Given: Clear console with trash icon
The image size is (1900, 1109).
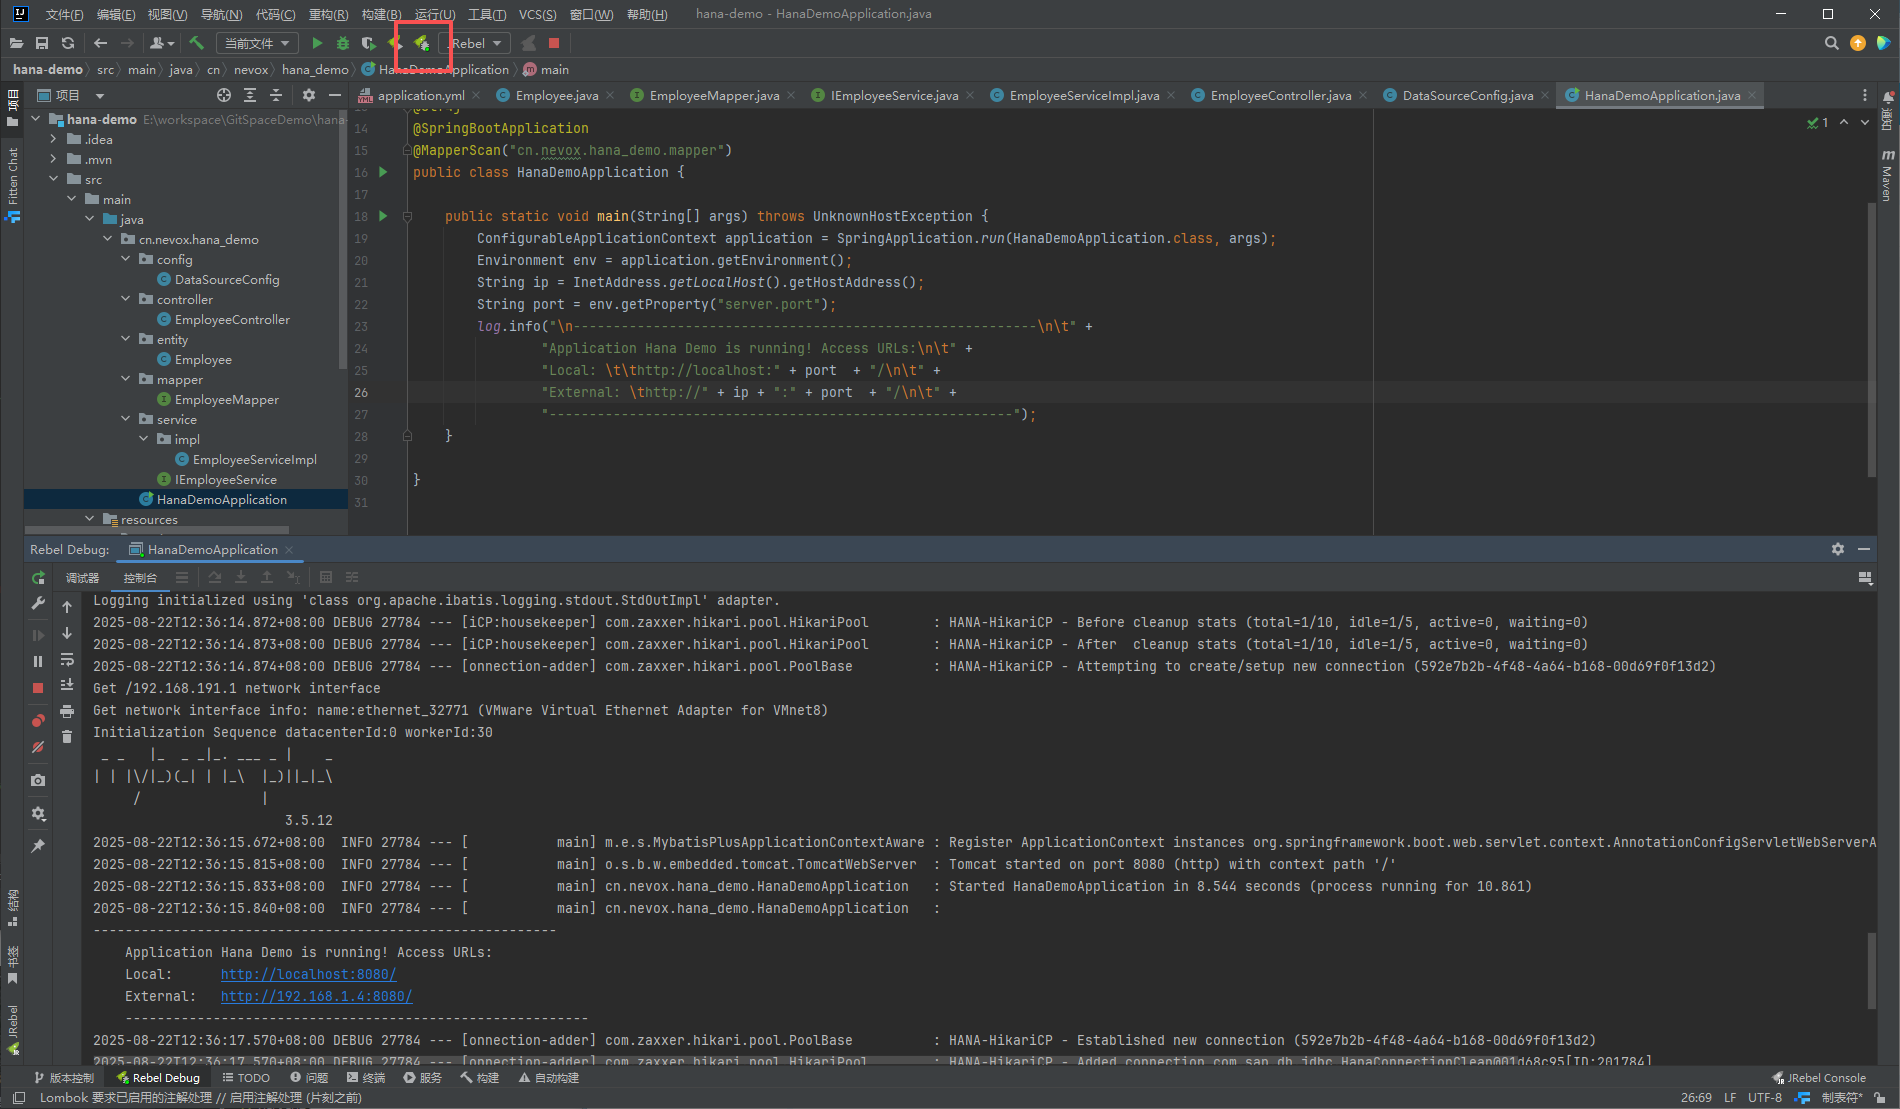Looking at the screenshot, I should click(x=67, y=737).
